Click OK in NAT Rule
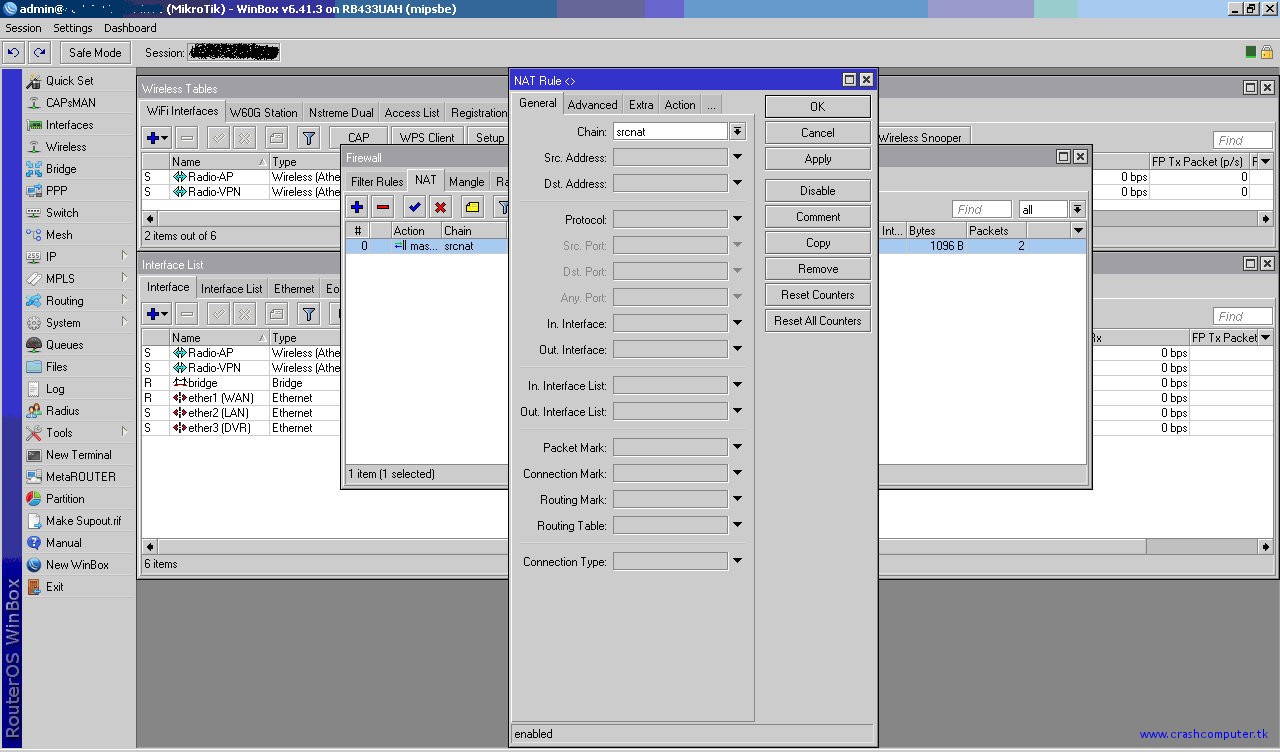Image resolution: width=1280 pixels, height=752 pixels. point(817,106)
